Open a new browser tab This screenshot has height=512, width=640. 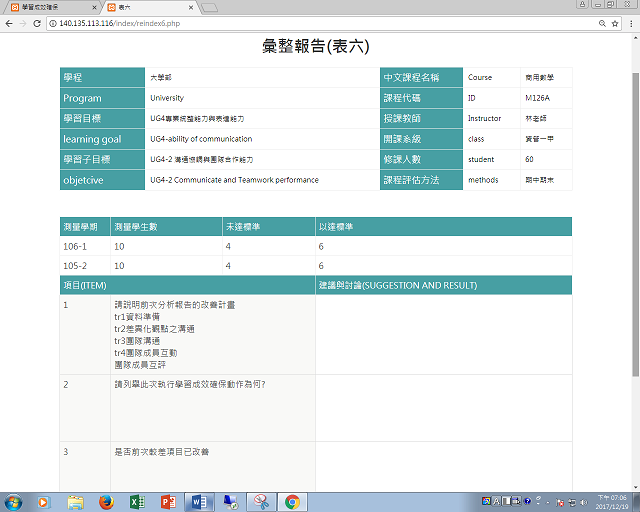(x=210, y=8)
